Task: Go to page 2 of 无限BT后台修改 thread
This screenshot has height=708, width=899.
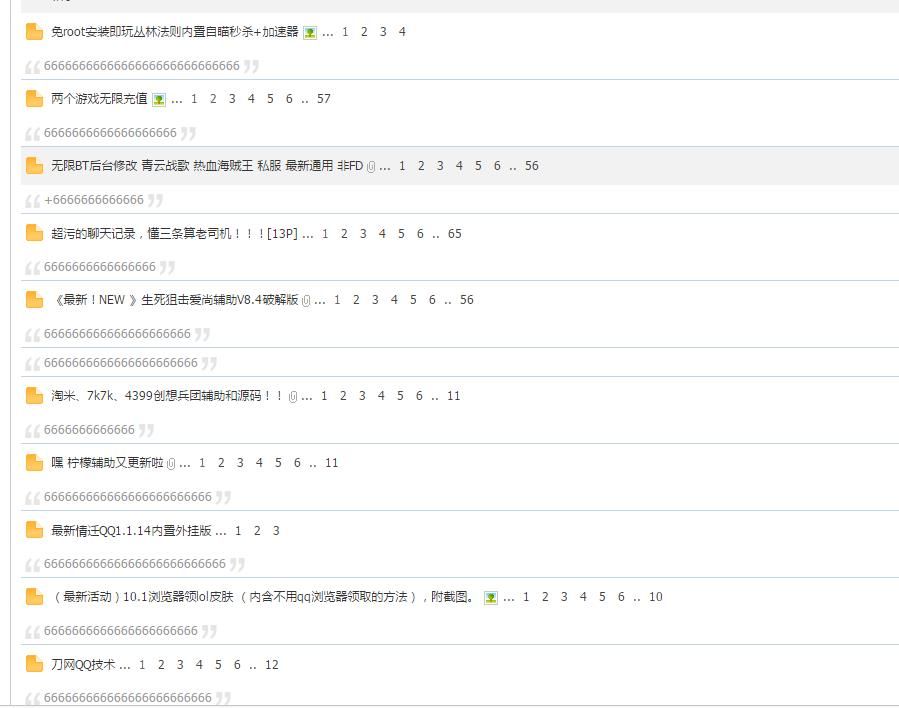Action: click(x=421, y=166)
